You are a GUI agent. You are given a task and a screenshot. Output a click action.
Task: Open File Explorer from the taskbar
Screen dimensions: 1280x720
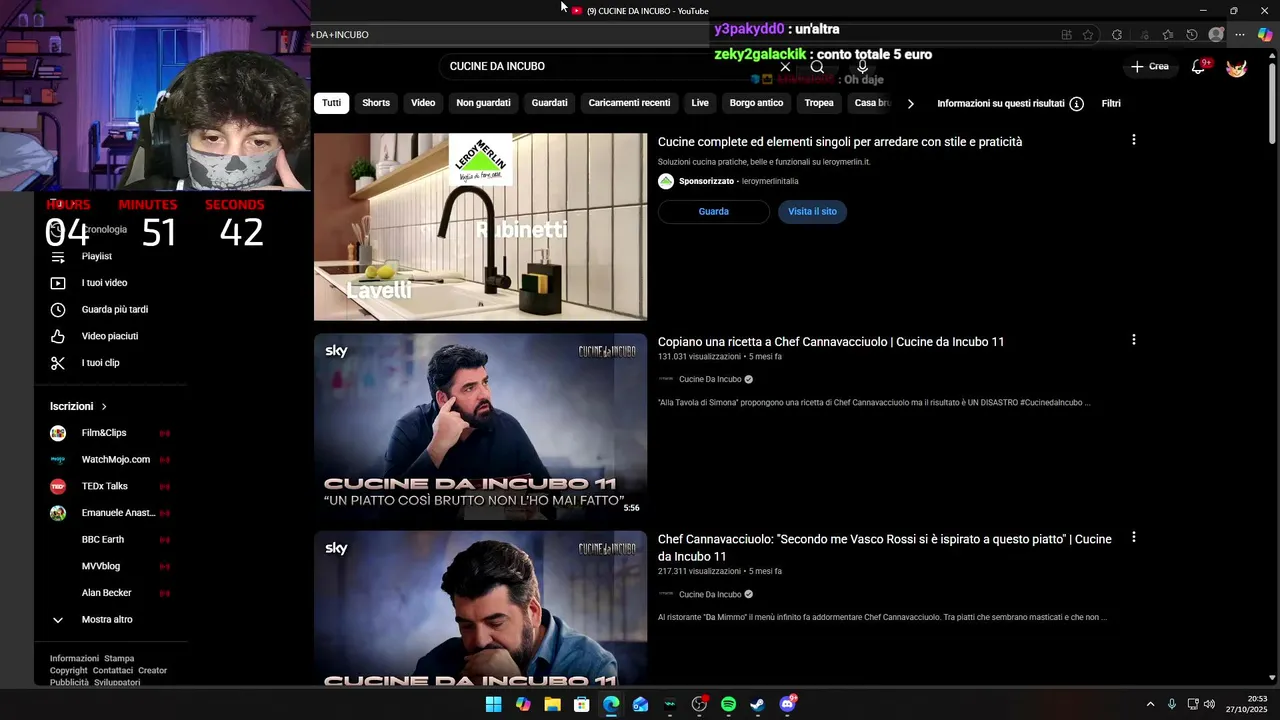click(x=552, y=704)
